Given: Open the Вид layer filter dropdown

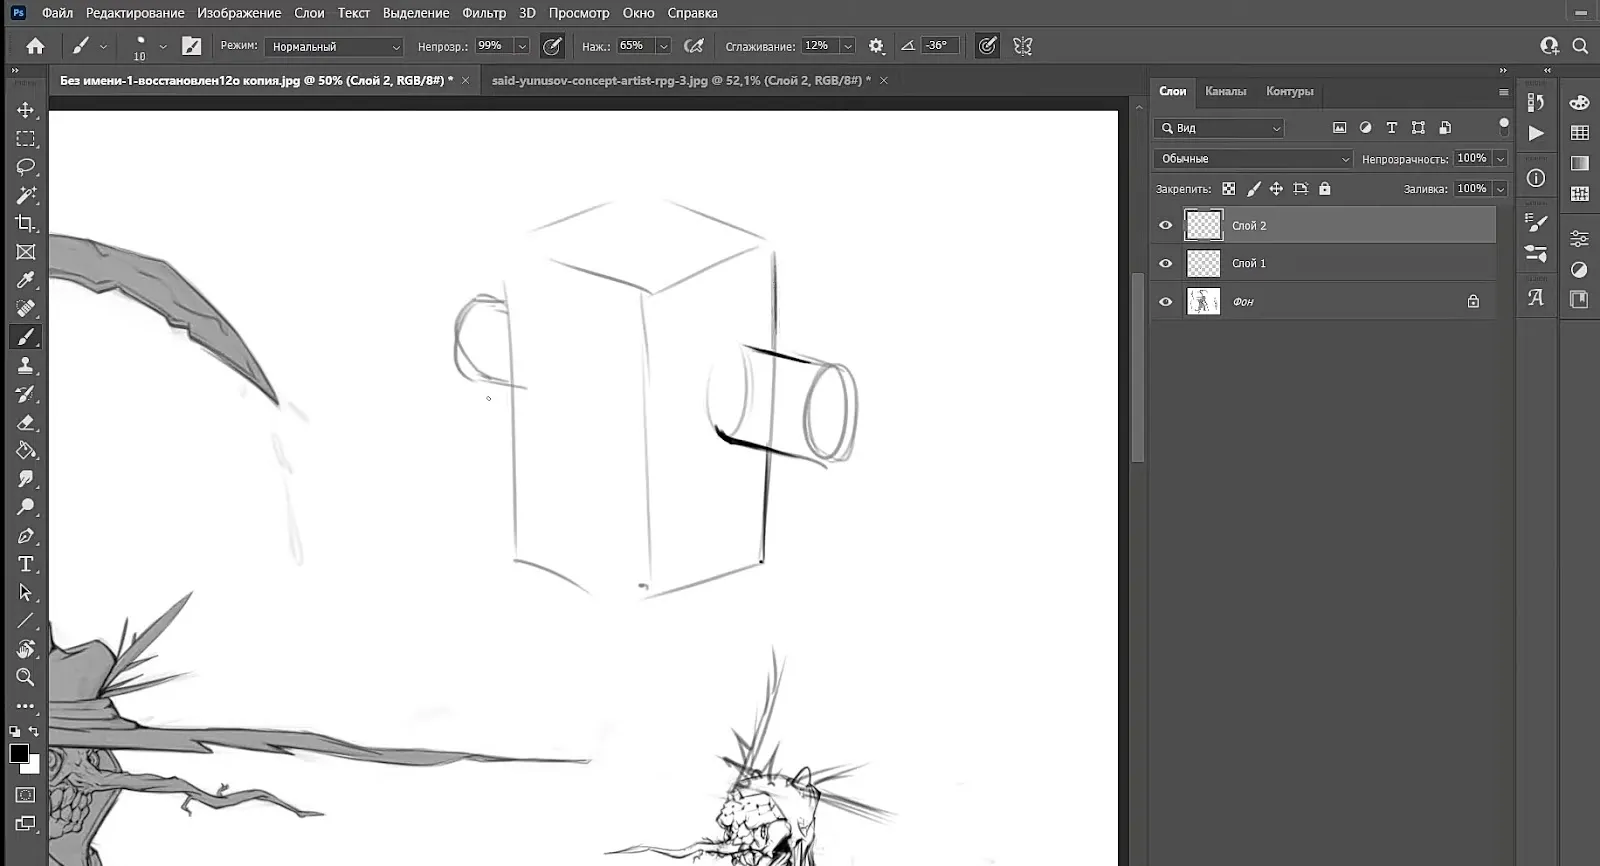Looking at the screenshot, I should click(1219, 128).
